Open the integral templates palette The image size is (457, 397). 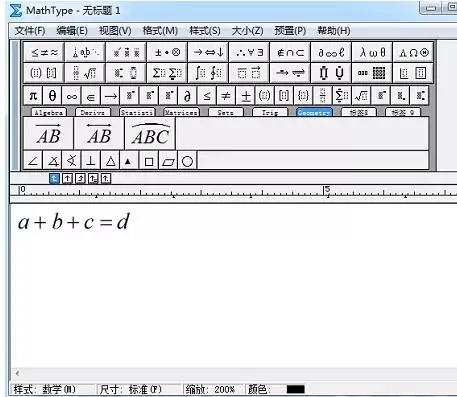click(208, 73)
